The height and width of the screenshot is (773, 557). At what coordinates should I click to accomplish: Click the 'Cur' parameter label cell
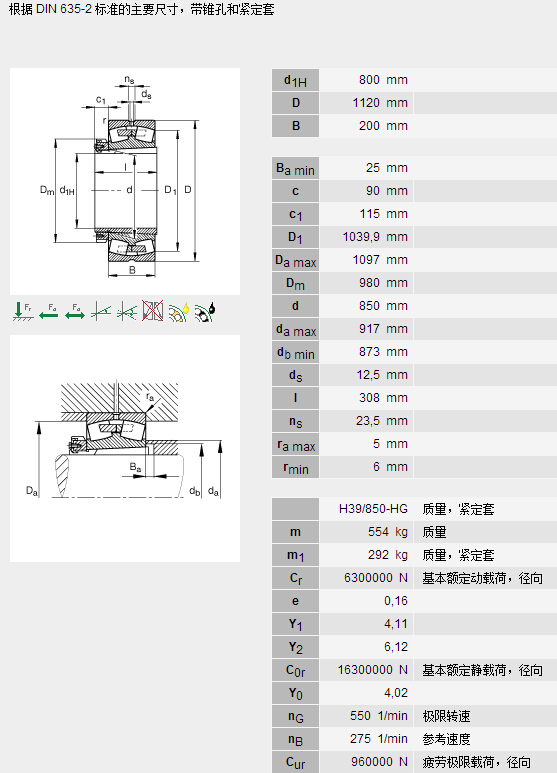click(x=295, y=762)
